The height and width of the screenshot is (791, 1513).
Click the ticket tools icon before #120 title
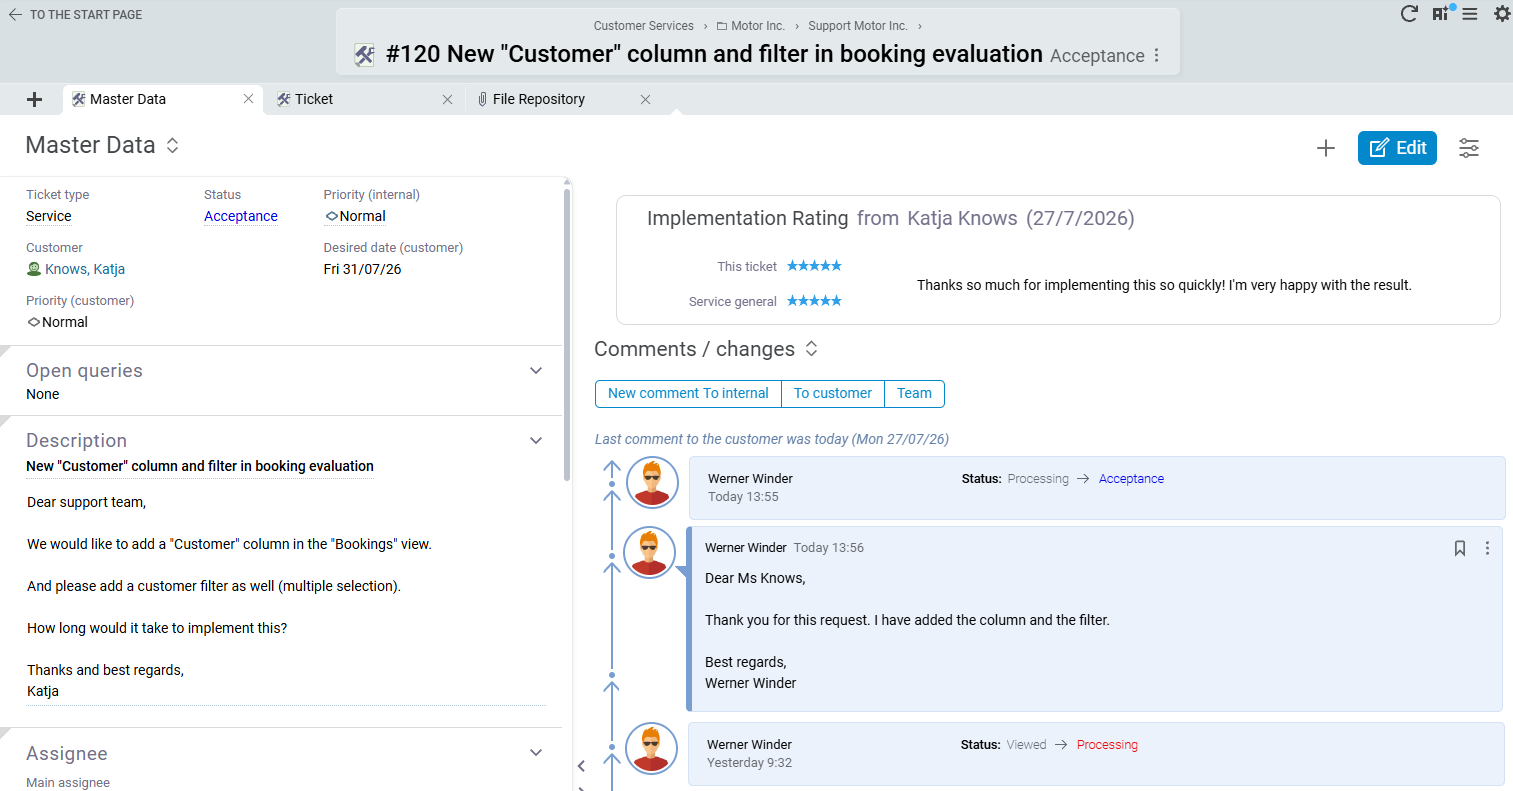[365, 55]
